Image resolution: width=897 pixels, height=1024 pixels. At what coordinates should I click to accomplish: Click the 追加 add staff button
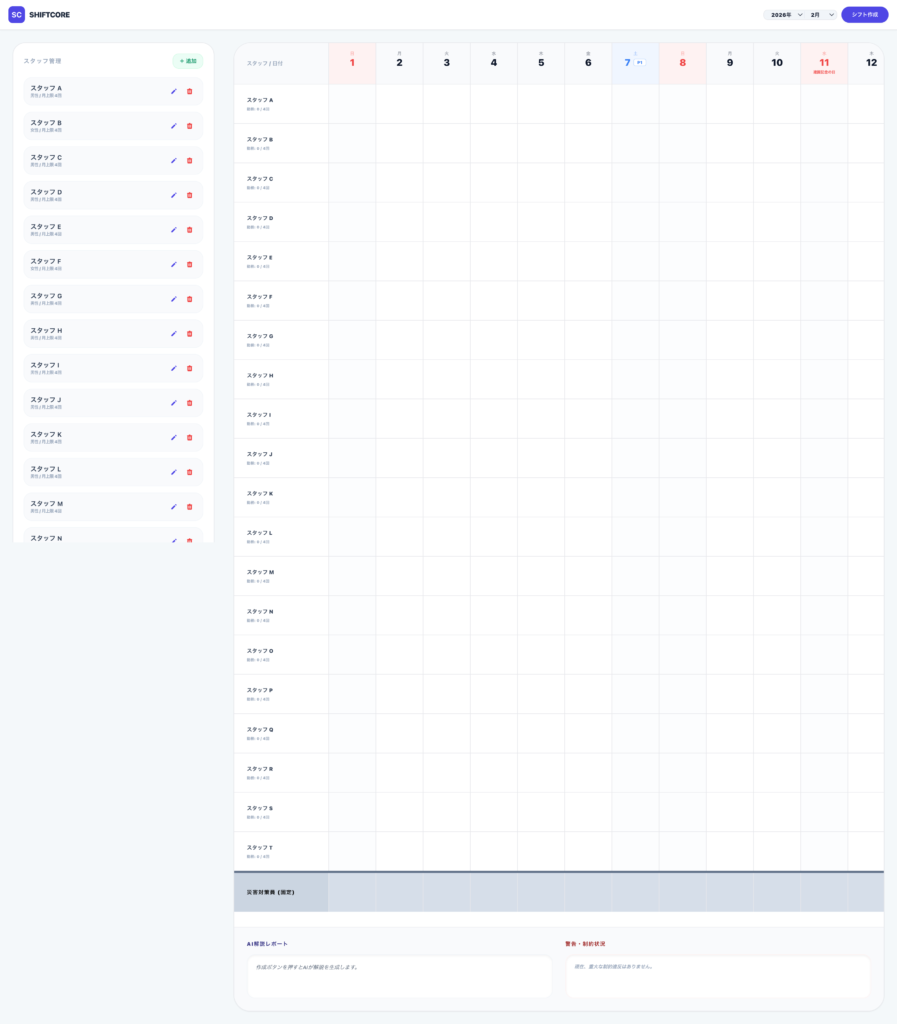click(187, 61)
